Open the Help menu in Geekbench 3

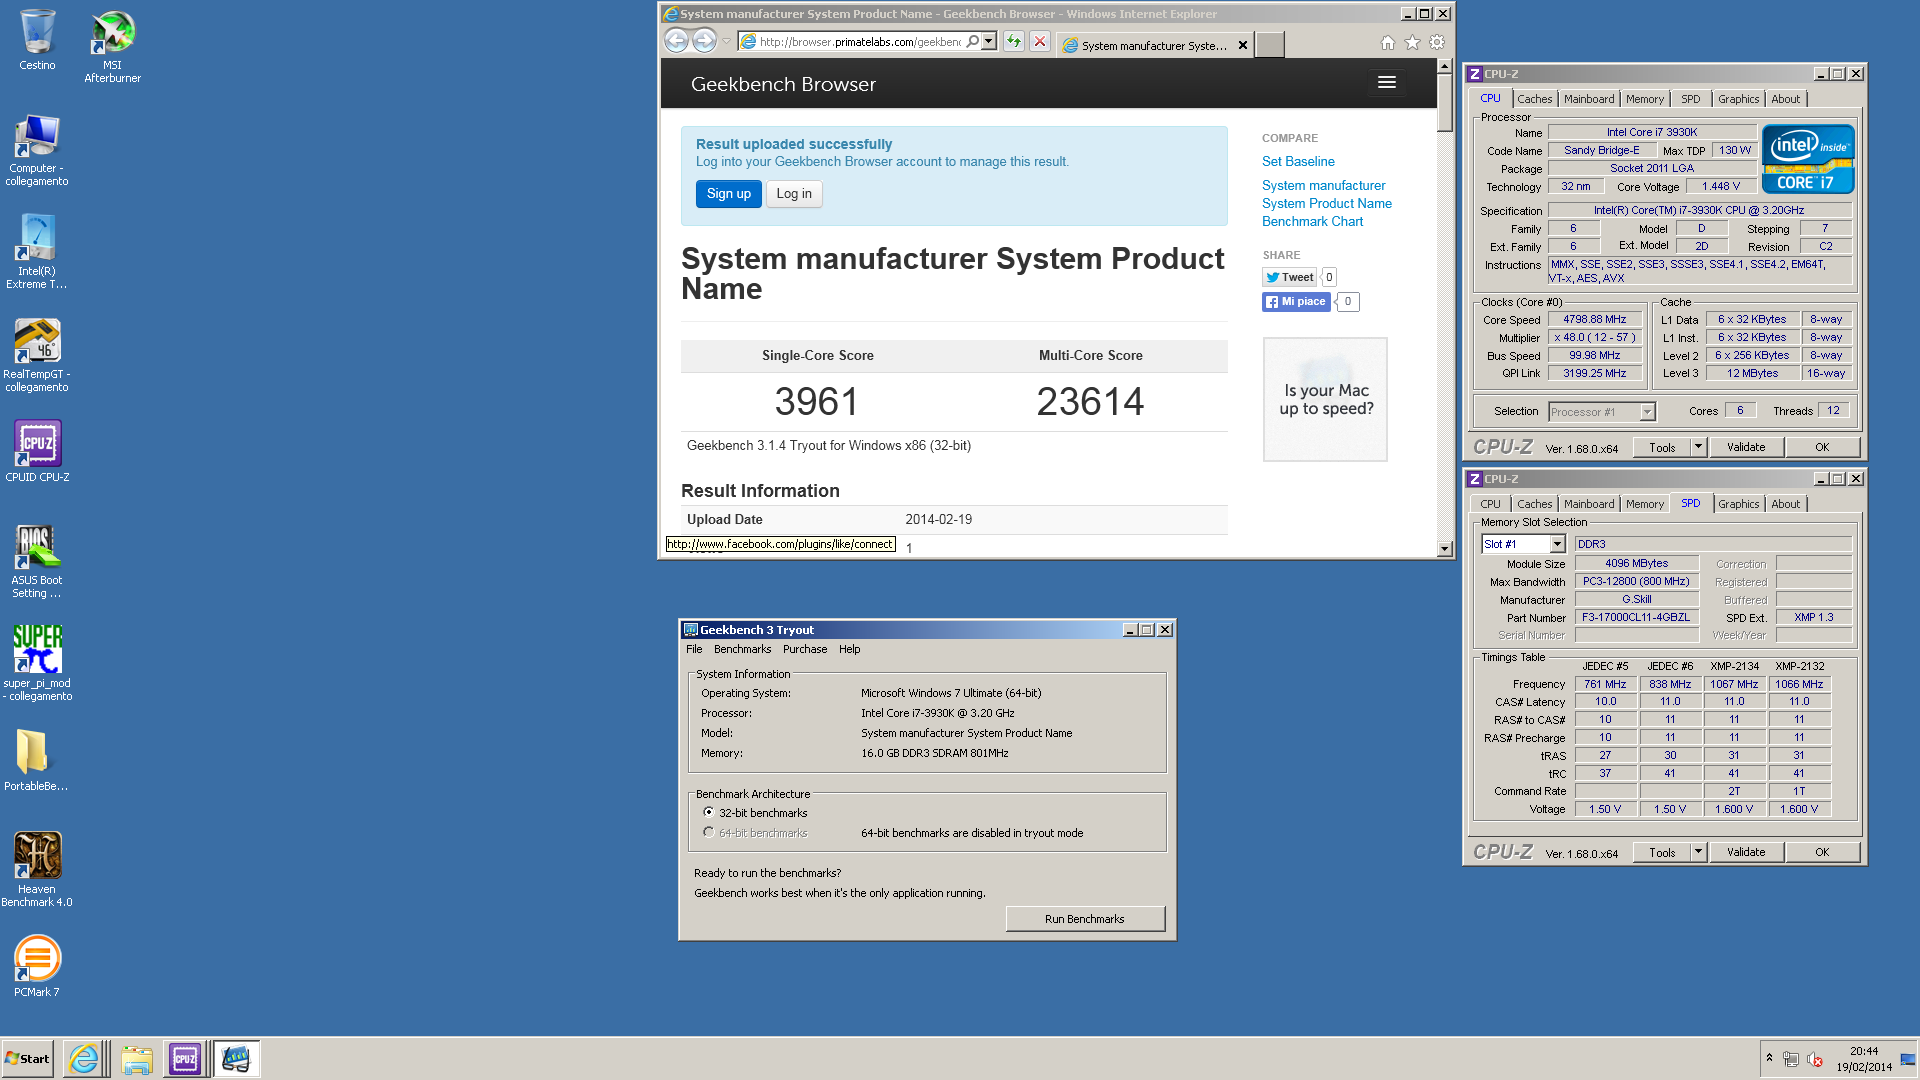pos(849,649)
